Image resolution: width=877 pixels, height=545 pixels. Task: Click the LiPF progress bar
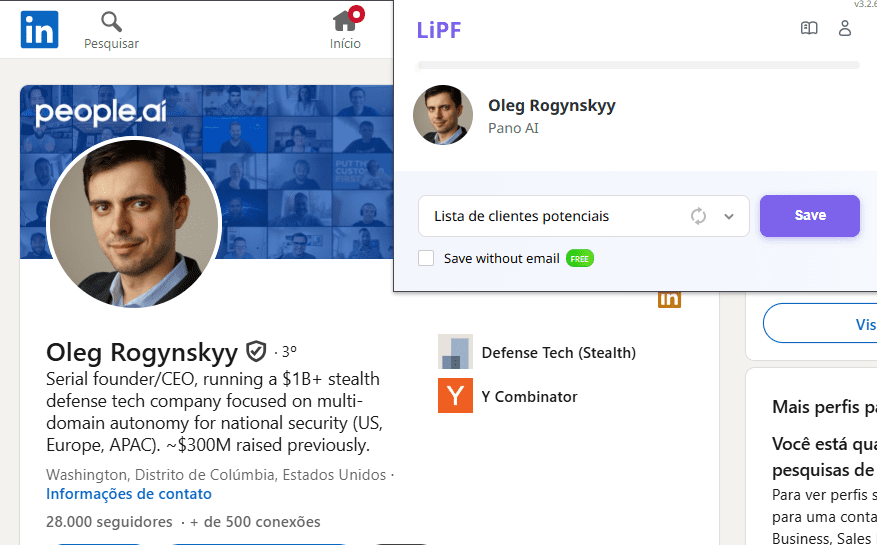pos(638,65)
